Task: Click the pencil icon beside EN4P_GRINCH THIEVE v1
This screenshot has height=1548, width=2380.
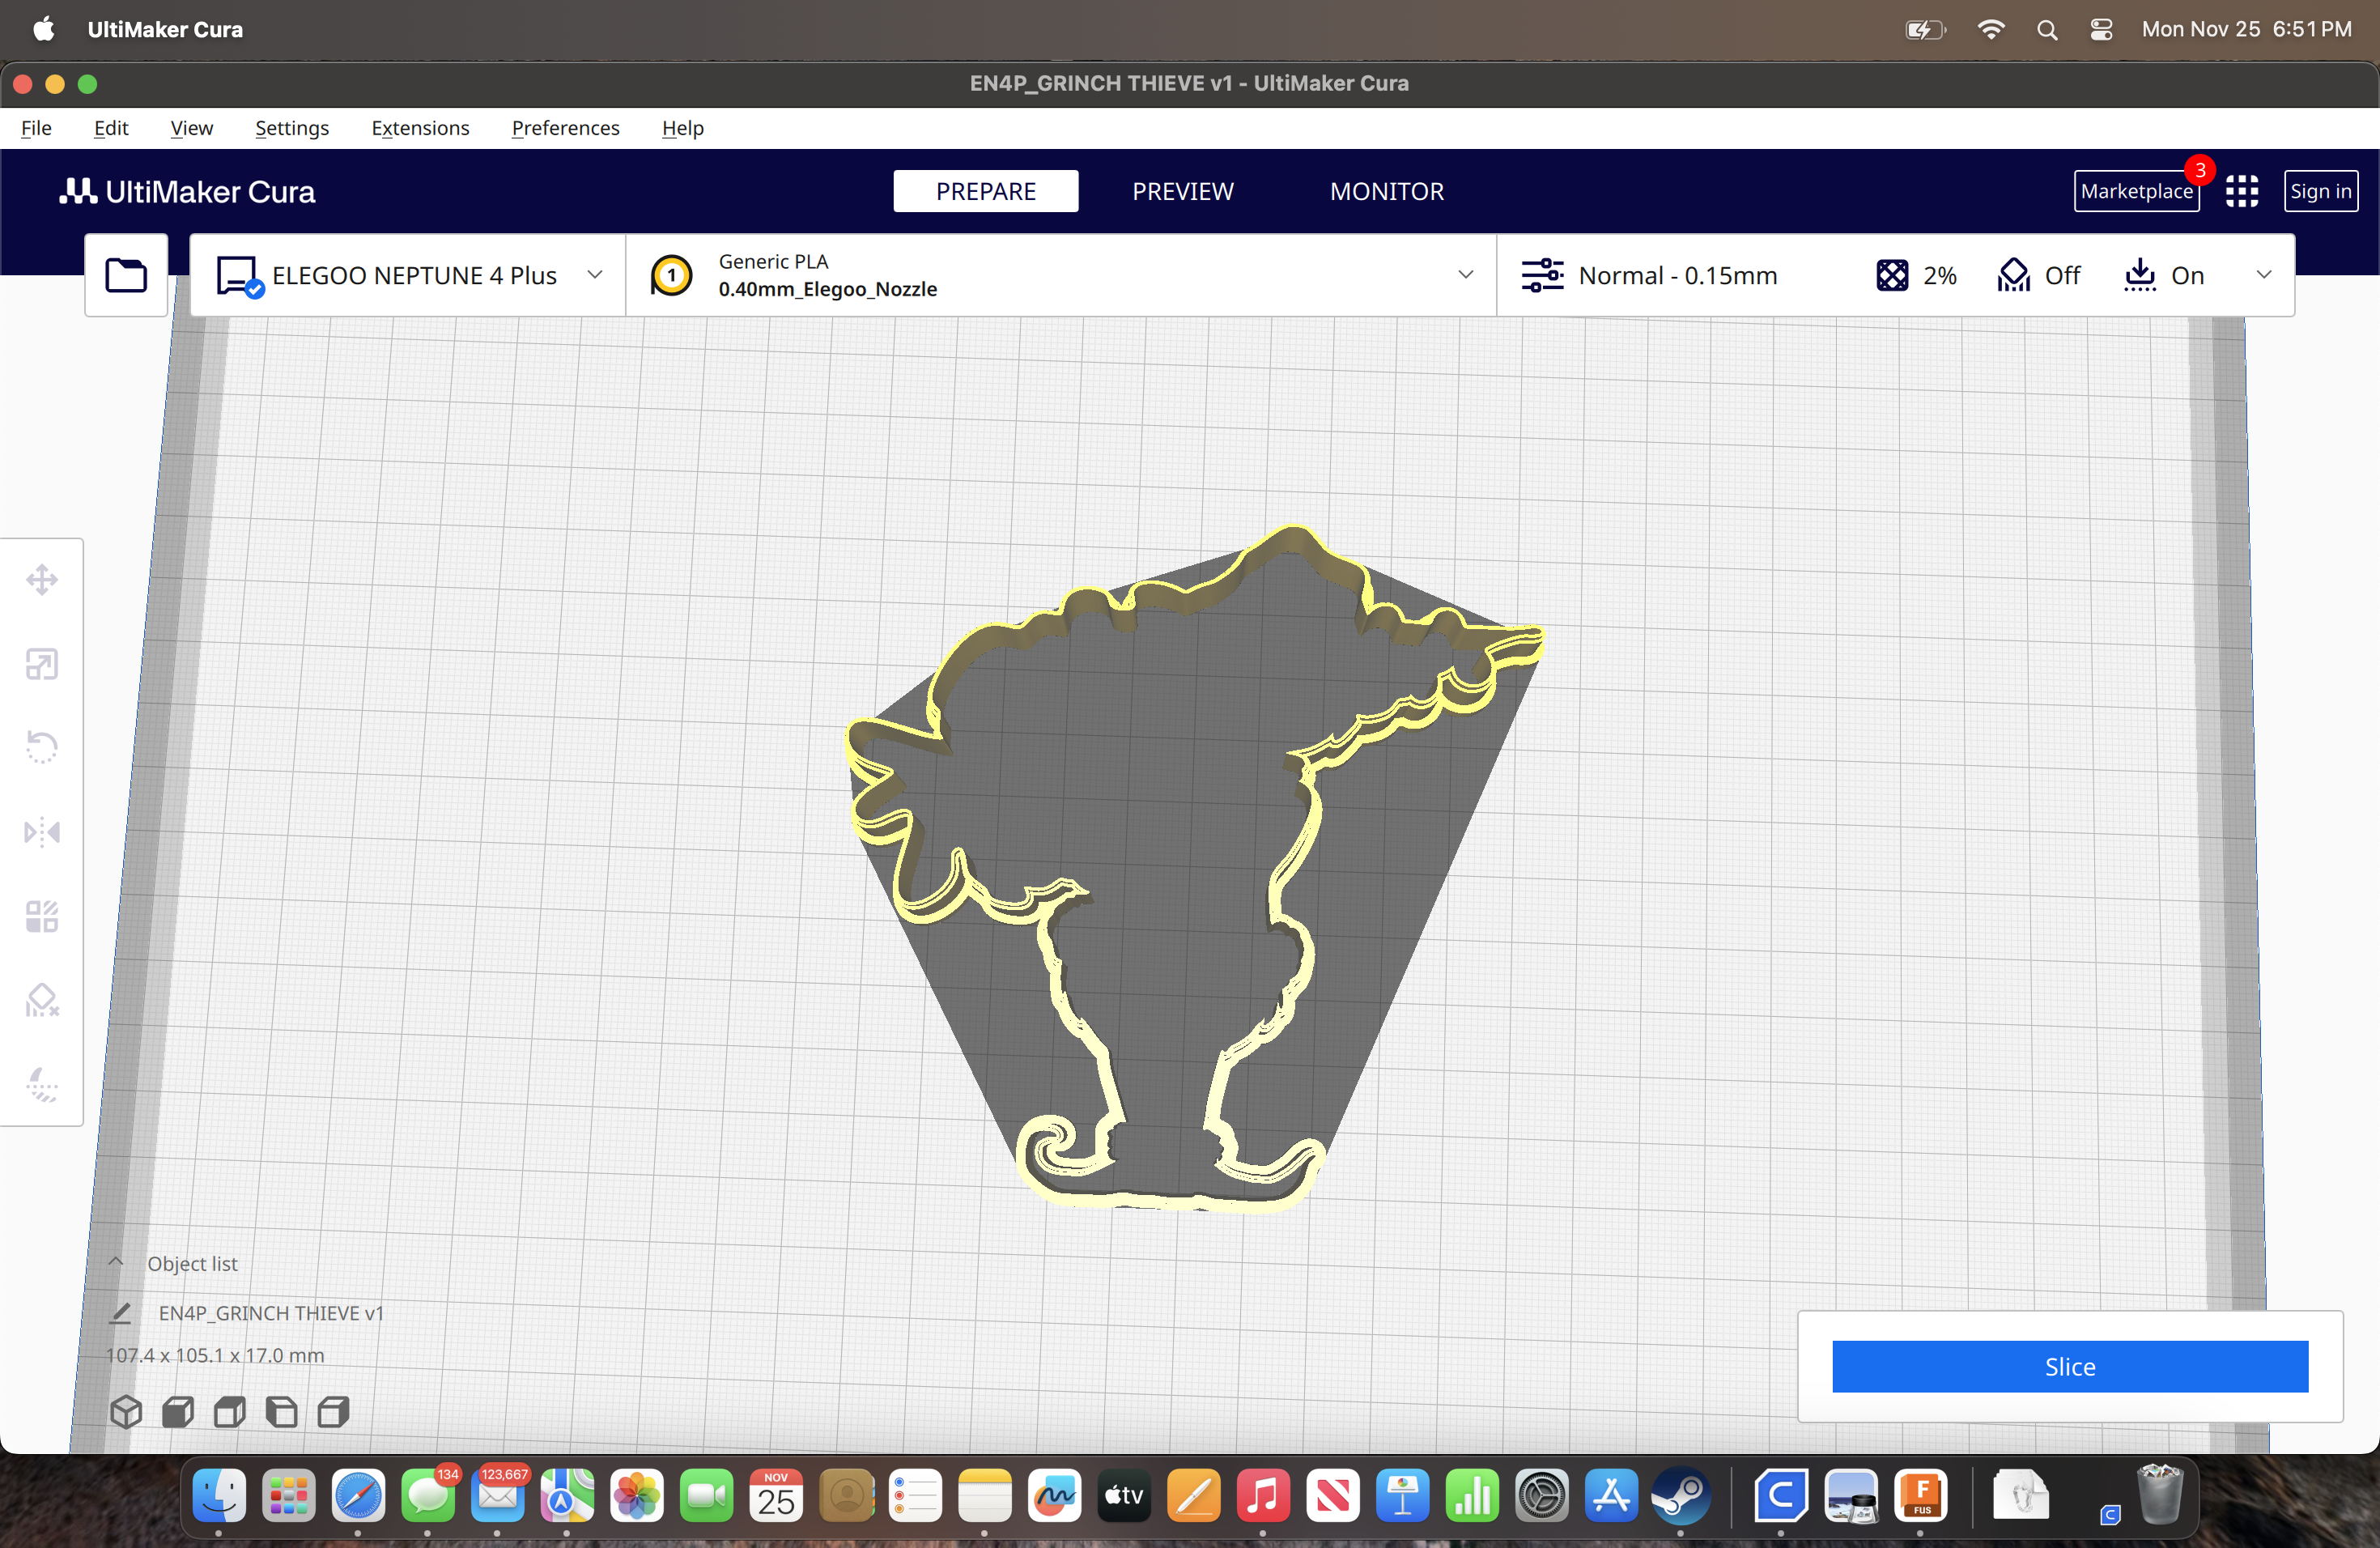Action: coord(121,1313)
